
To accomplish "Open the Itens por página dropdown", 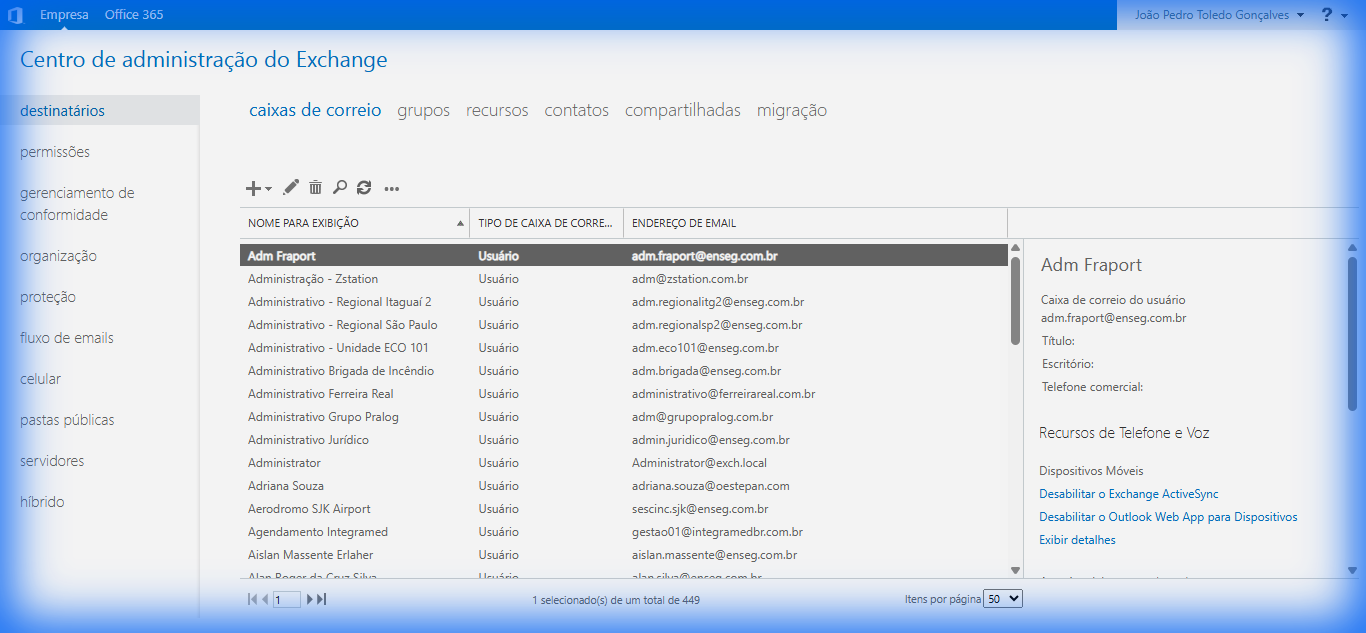I will point(1003,598).
